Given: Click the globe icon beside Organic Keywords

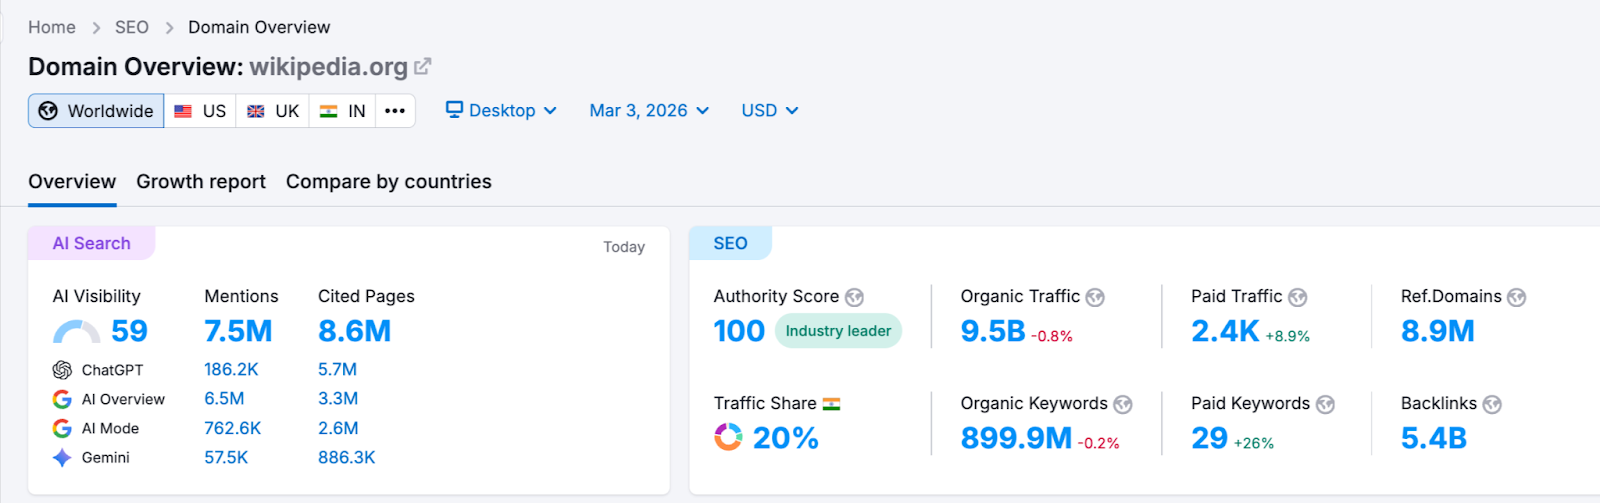Looking at the screenshot, I should click(x=1123, y=404).
